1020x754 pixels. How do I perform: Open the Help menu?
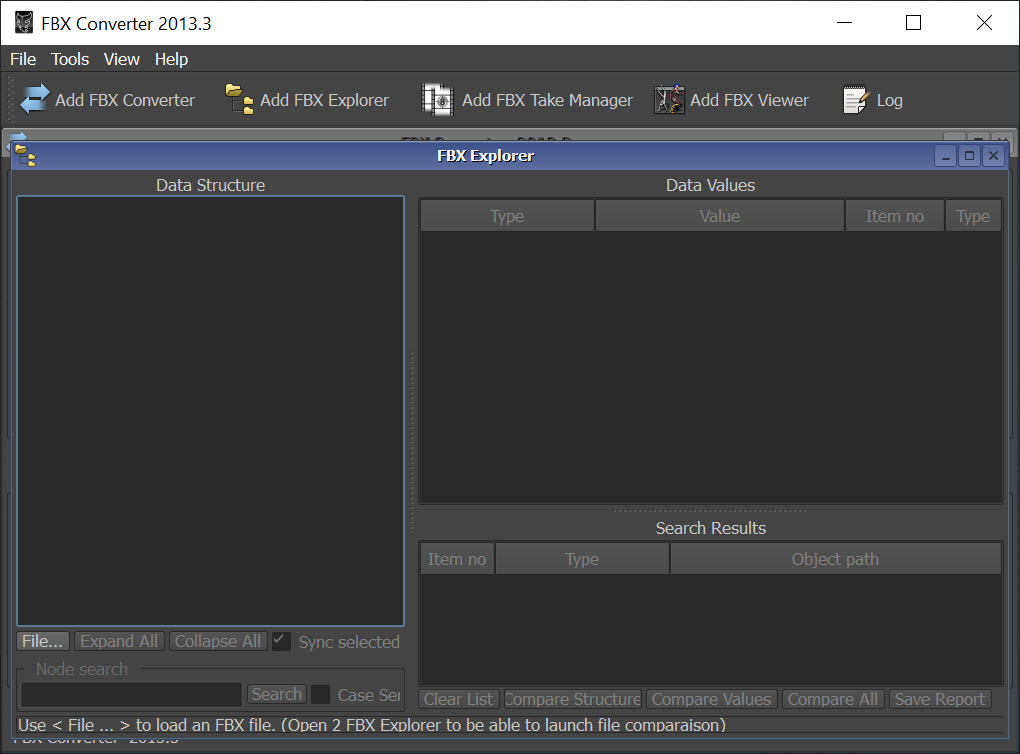click(x=171, y=59)
